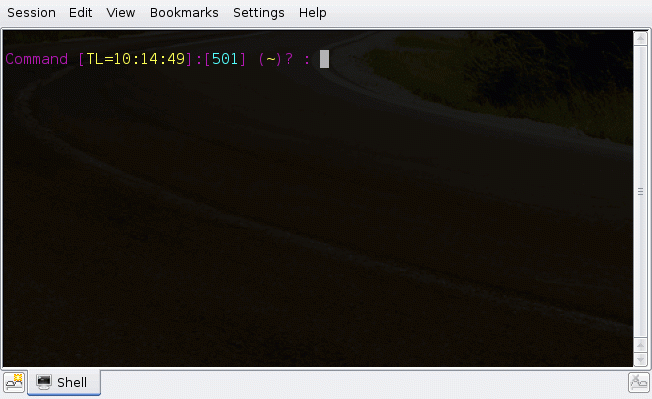Viewport: 652px width, 399px height.
Task: Expand the Help menu
Action: pos(313,13)
